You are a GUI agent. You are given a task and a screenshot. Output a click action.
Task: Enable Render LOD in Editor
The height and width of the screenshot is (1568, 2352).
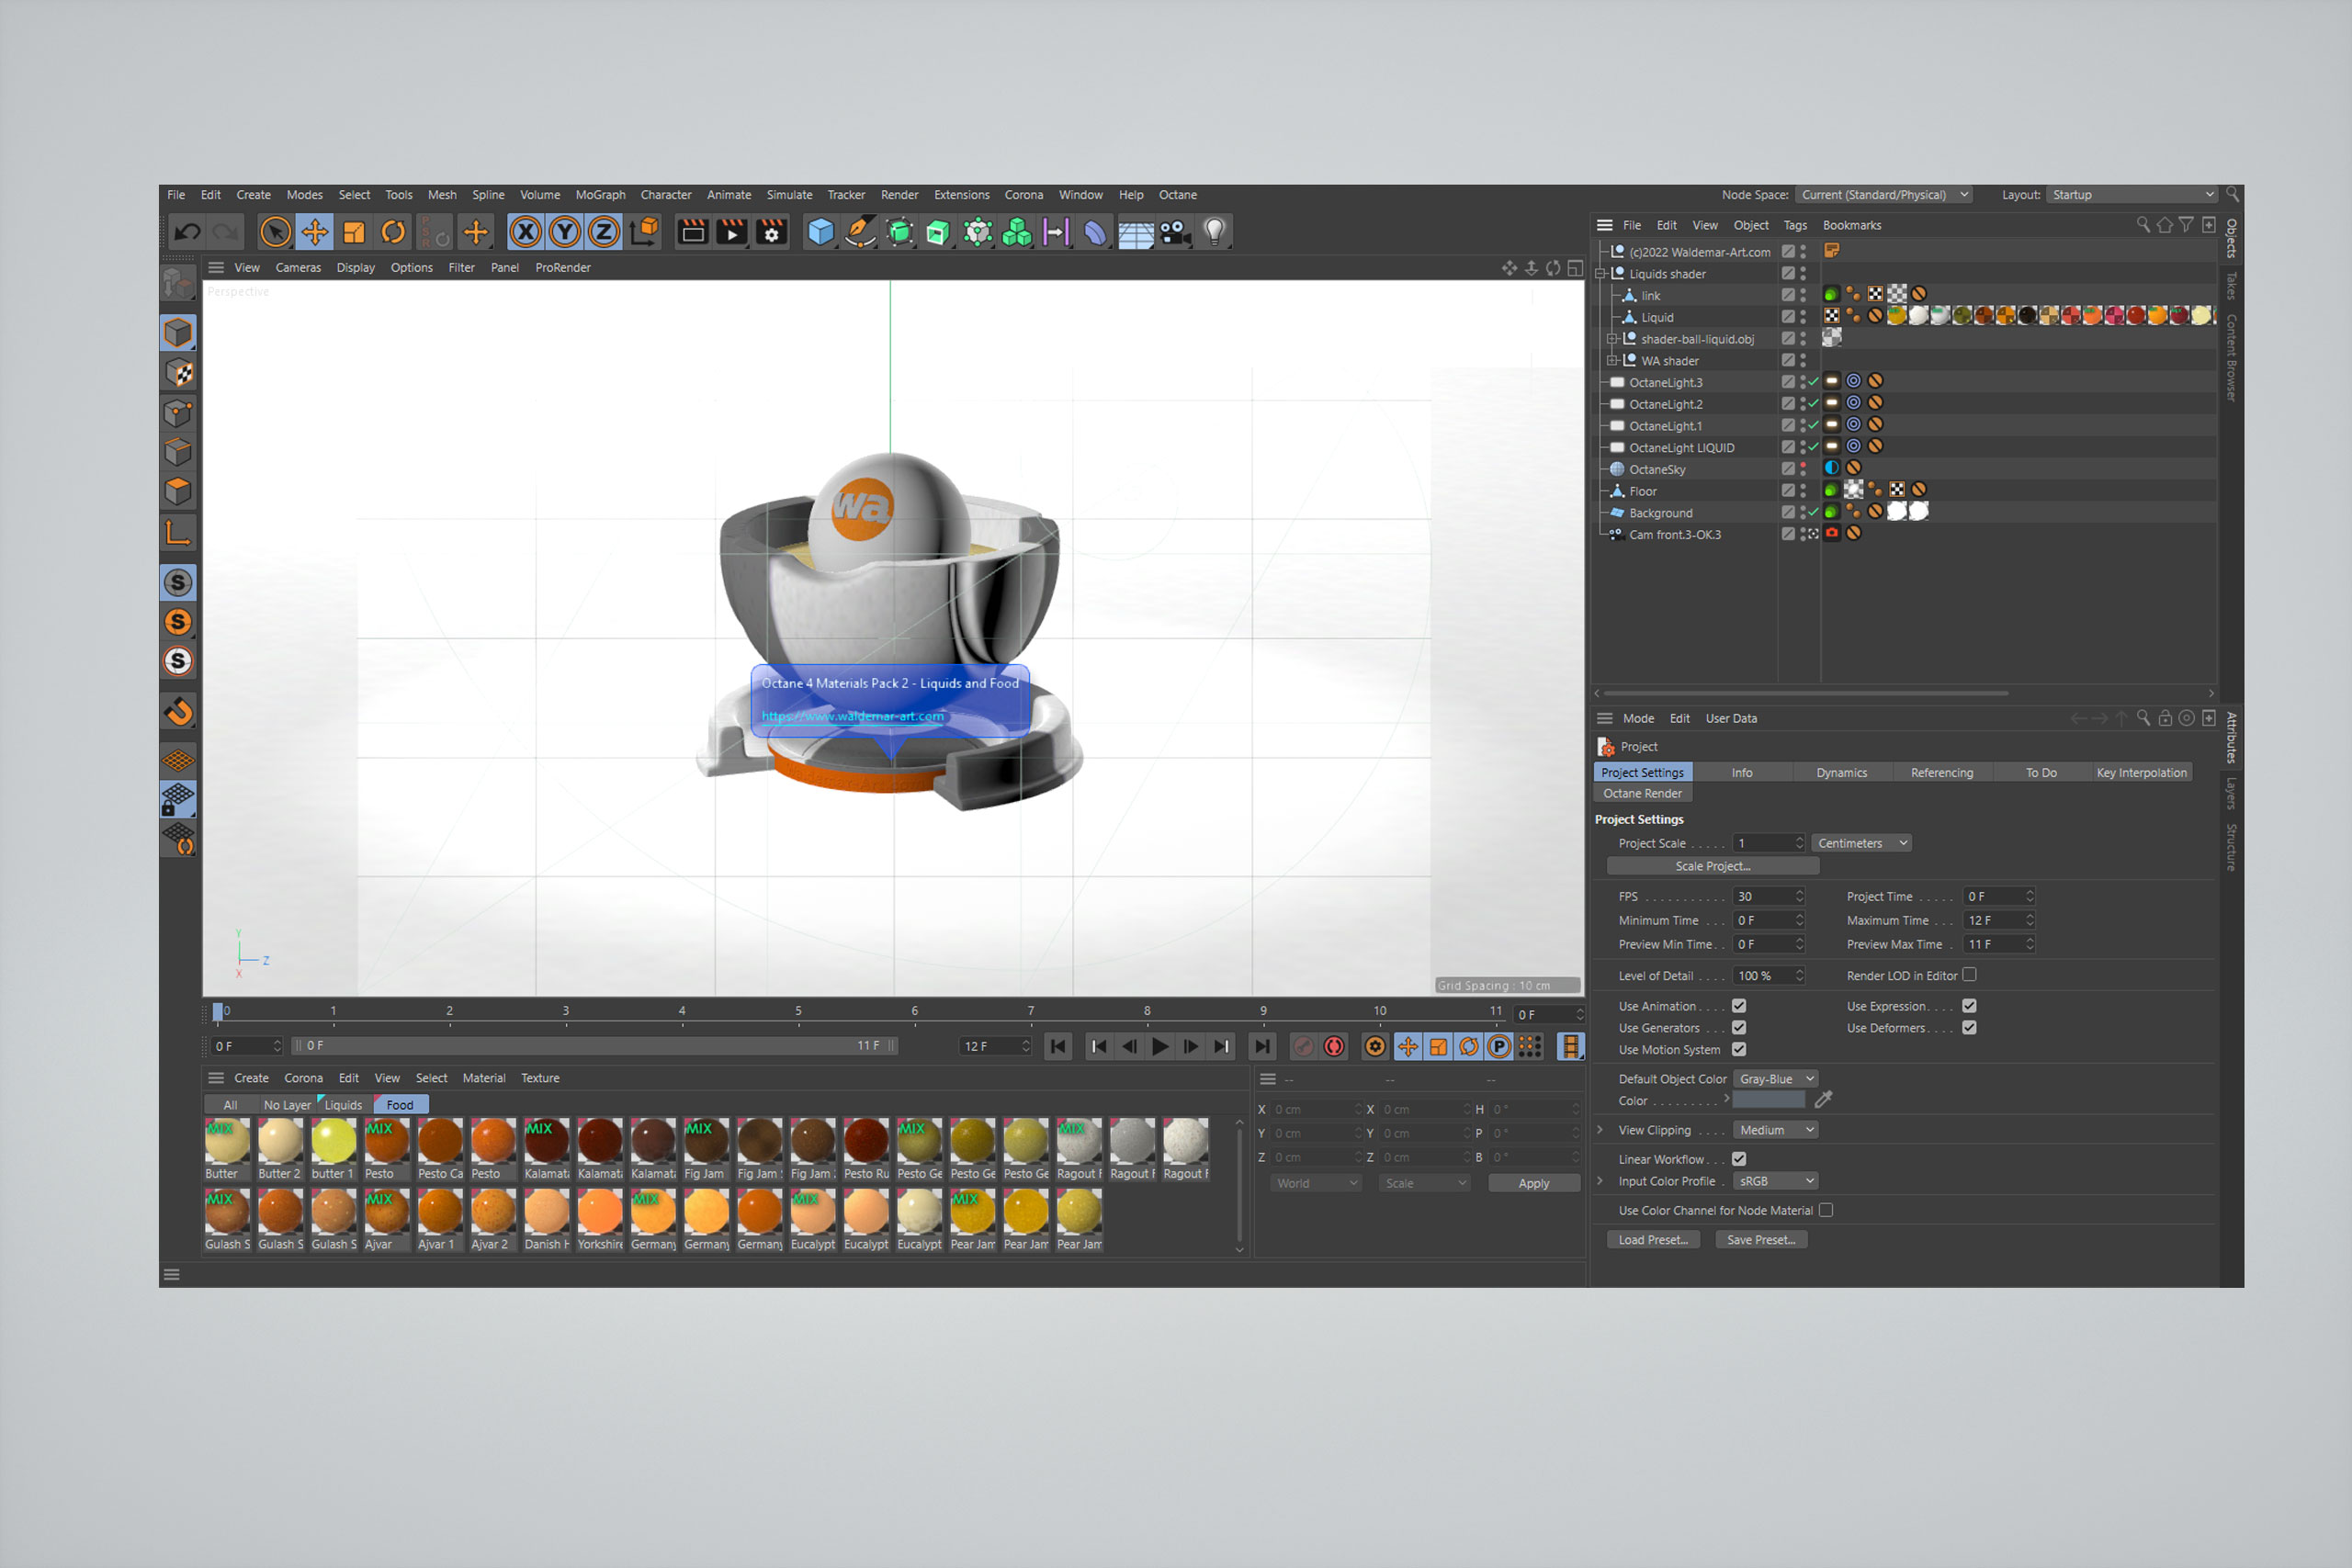pyautogui.click(x=1969, y=975)
